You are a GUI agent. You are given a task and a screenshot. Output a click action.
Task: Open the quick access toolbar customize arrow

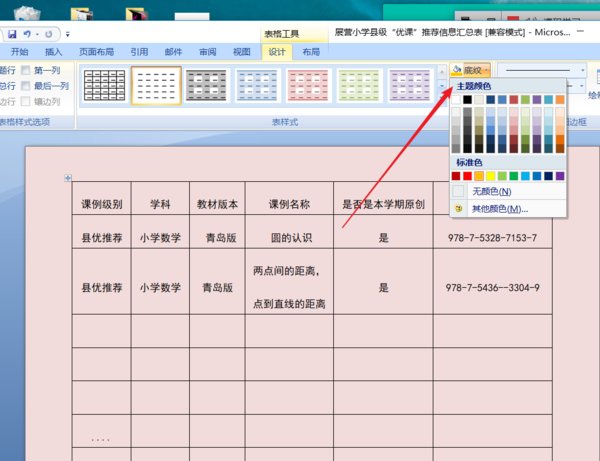pyautogui.click(x=67, y=34)
